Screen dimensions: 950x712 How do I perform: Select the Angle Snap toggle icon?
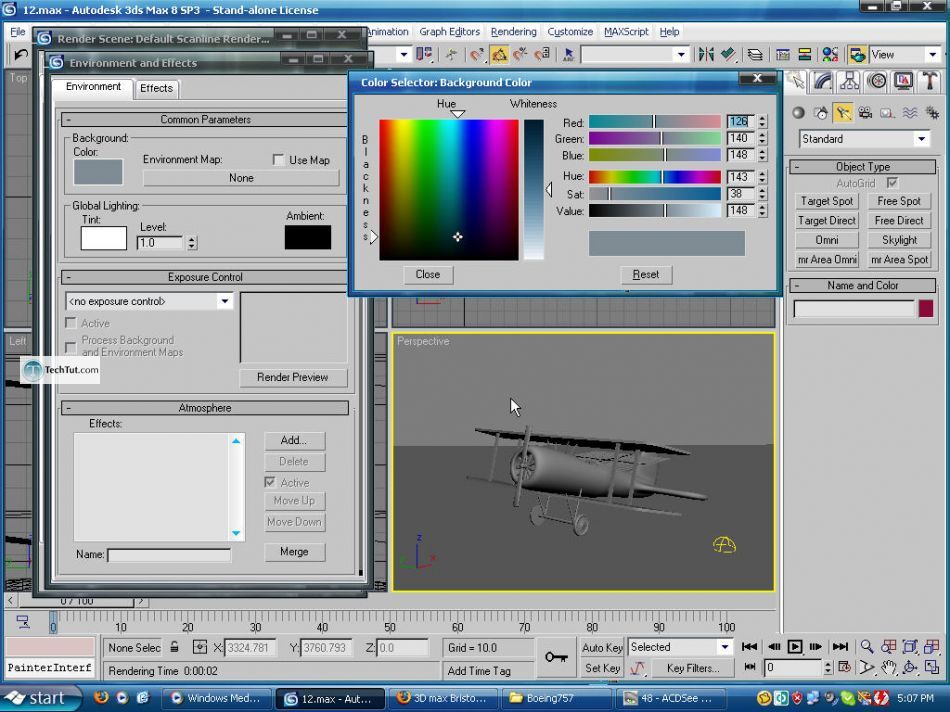click(499, 55)
